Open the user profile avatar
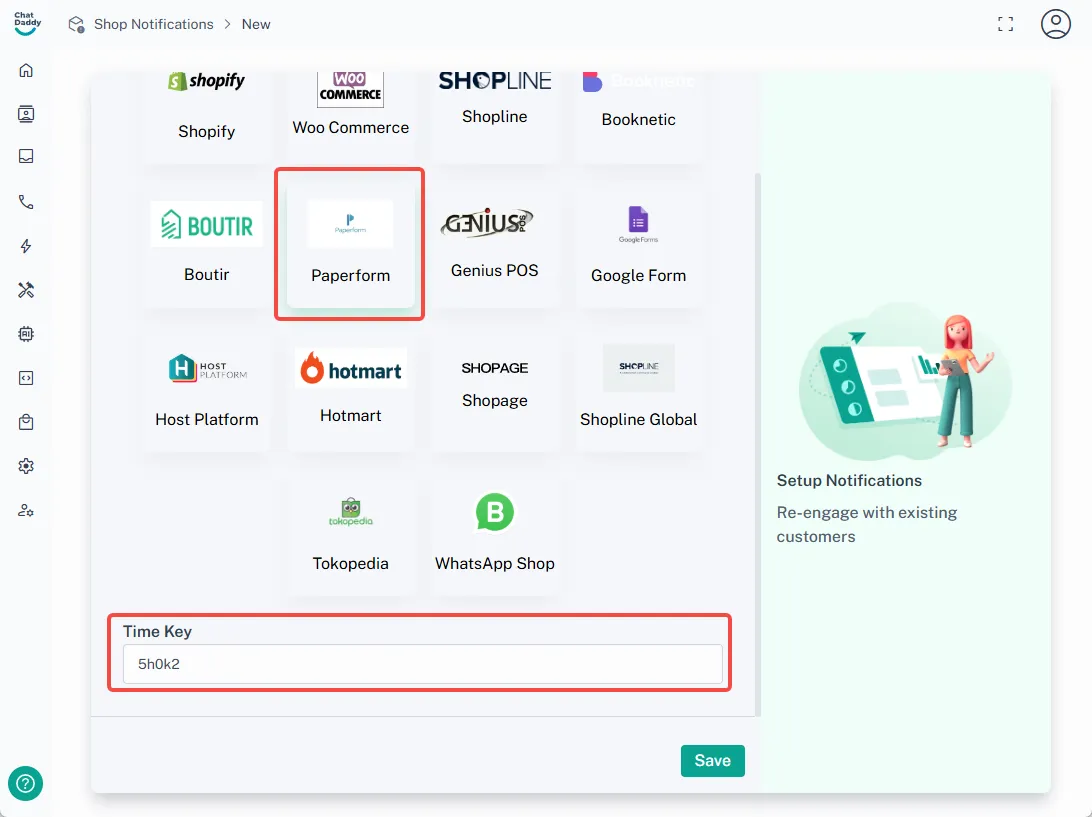The image size is (1092, 817). click(x=1056, y=24)
